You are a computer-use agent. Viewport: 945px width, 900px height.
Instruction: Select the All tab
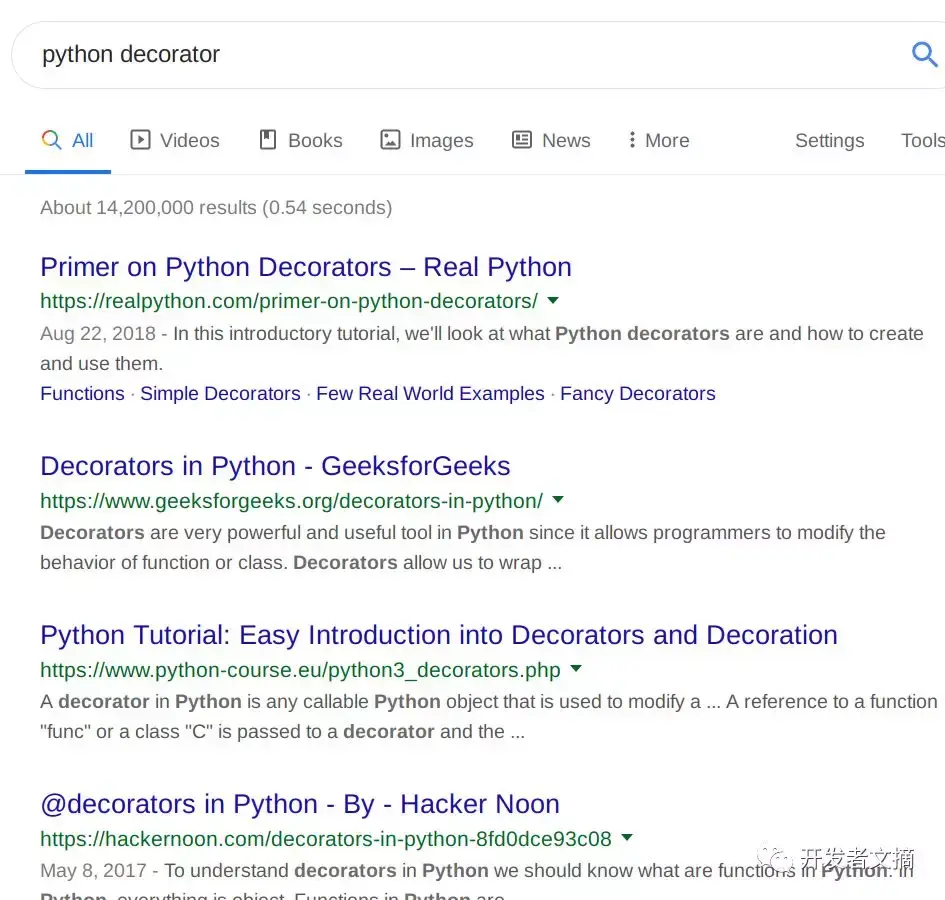point(68,141)
